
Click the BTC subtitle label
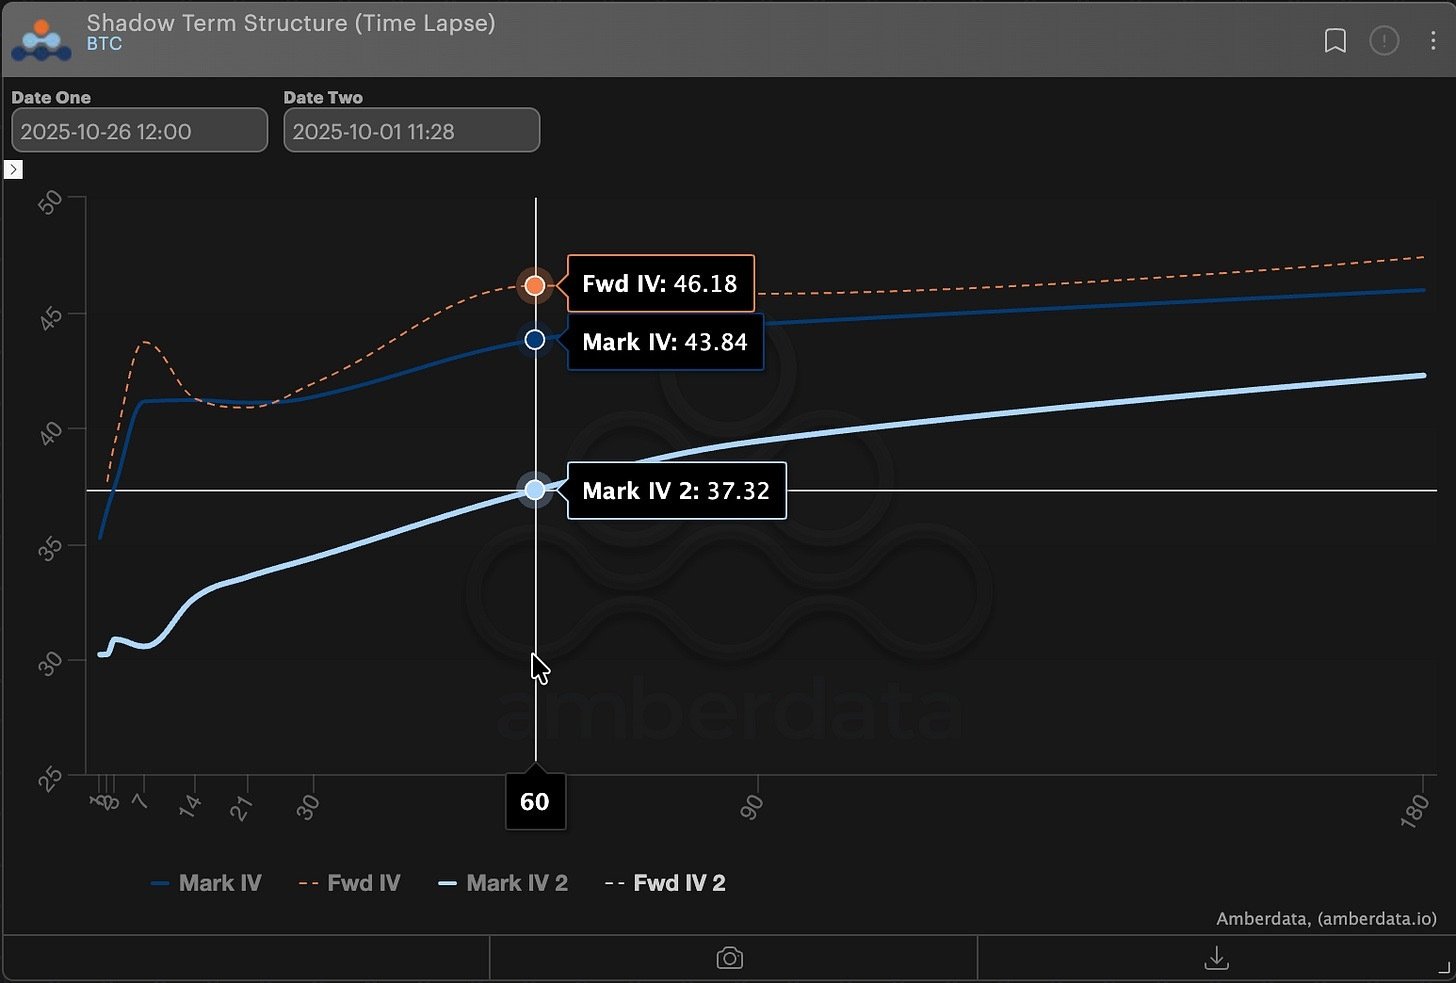click(x=104, y=44)
